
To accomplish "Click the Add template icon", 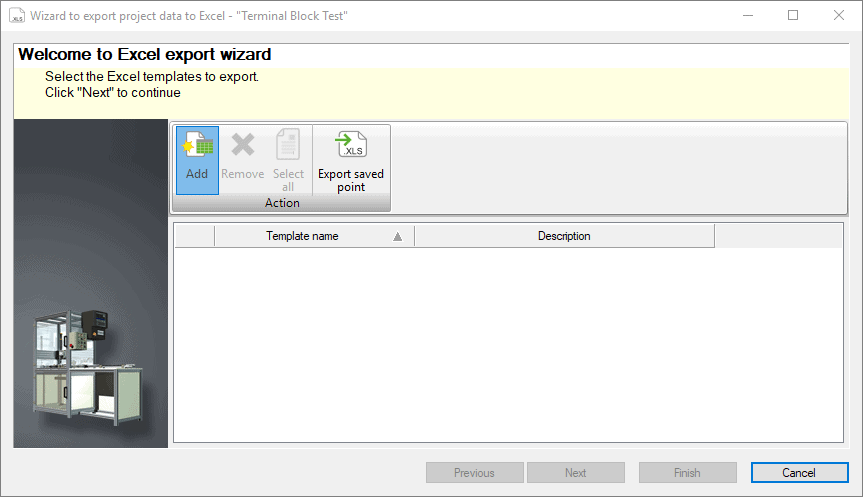I will click(197, 160).
